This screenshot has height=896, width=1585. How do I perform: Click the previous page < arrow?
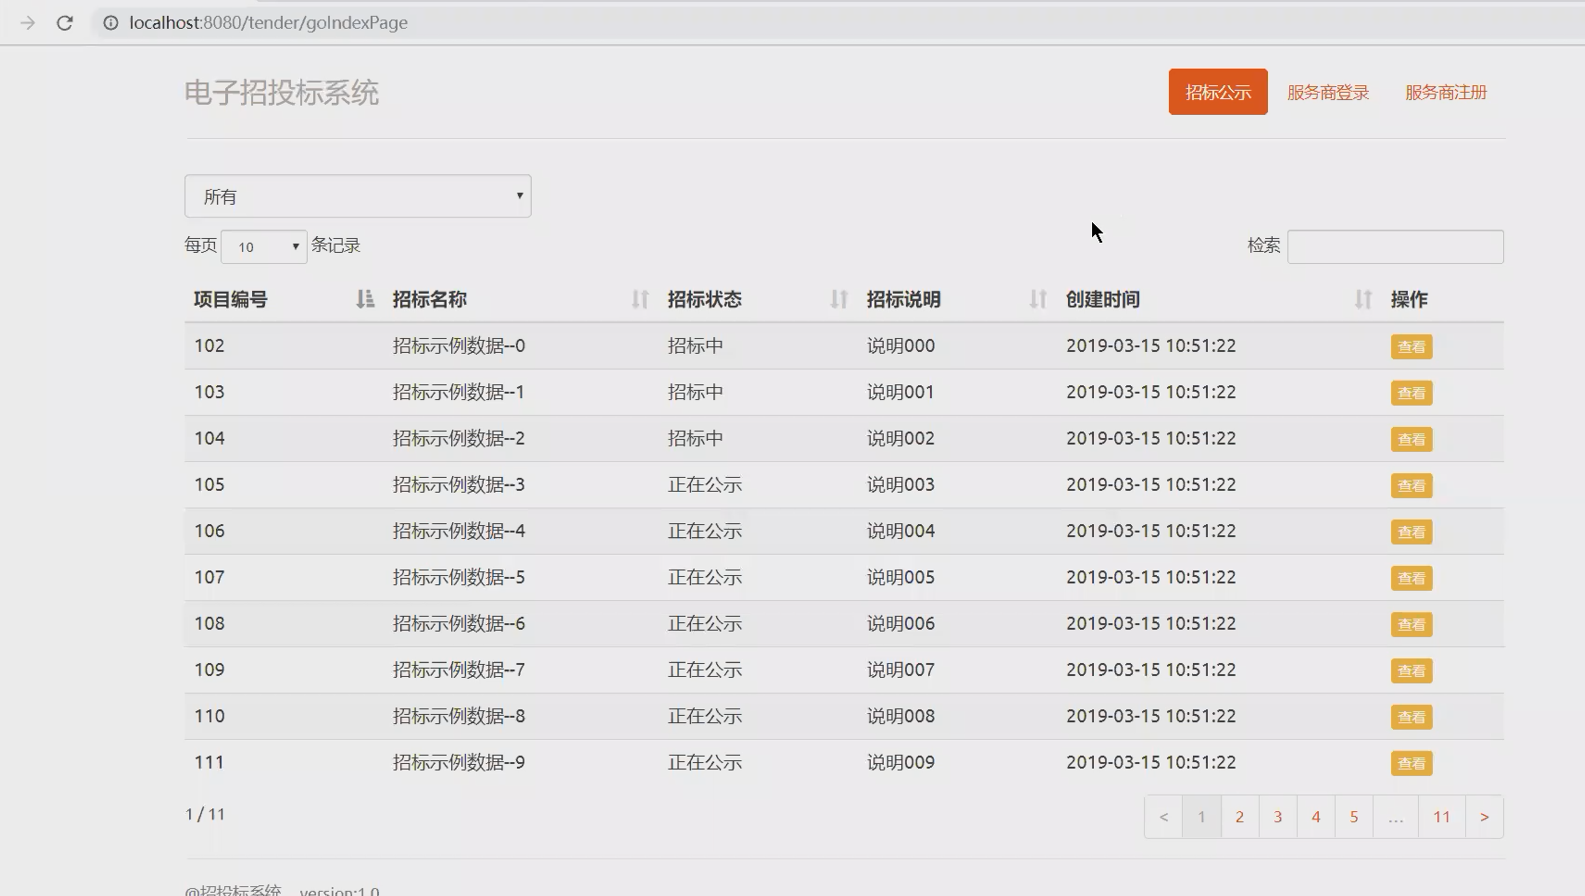pyautogui.click(x=1163, y=817)
